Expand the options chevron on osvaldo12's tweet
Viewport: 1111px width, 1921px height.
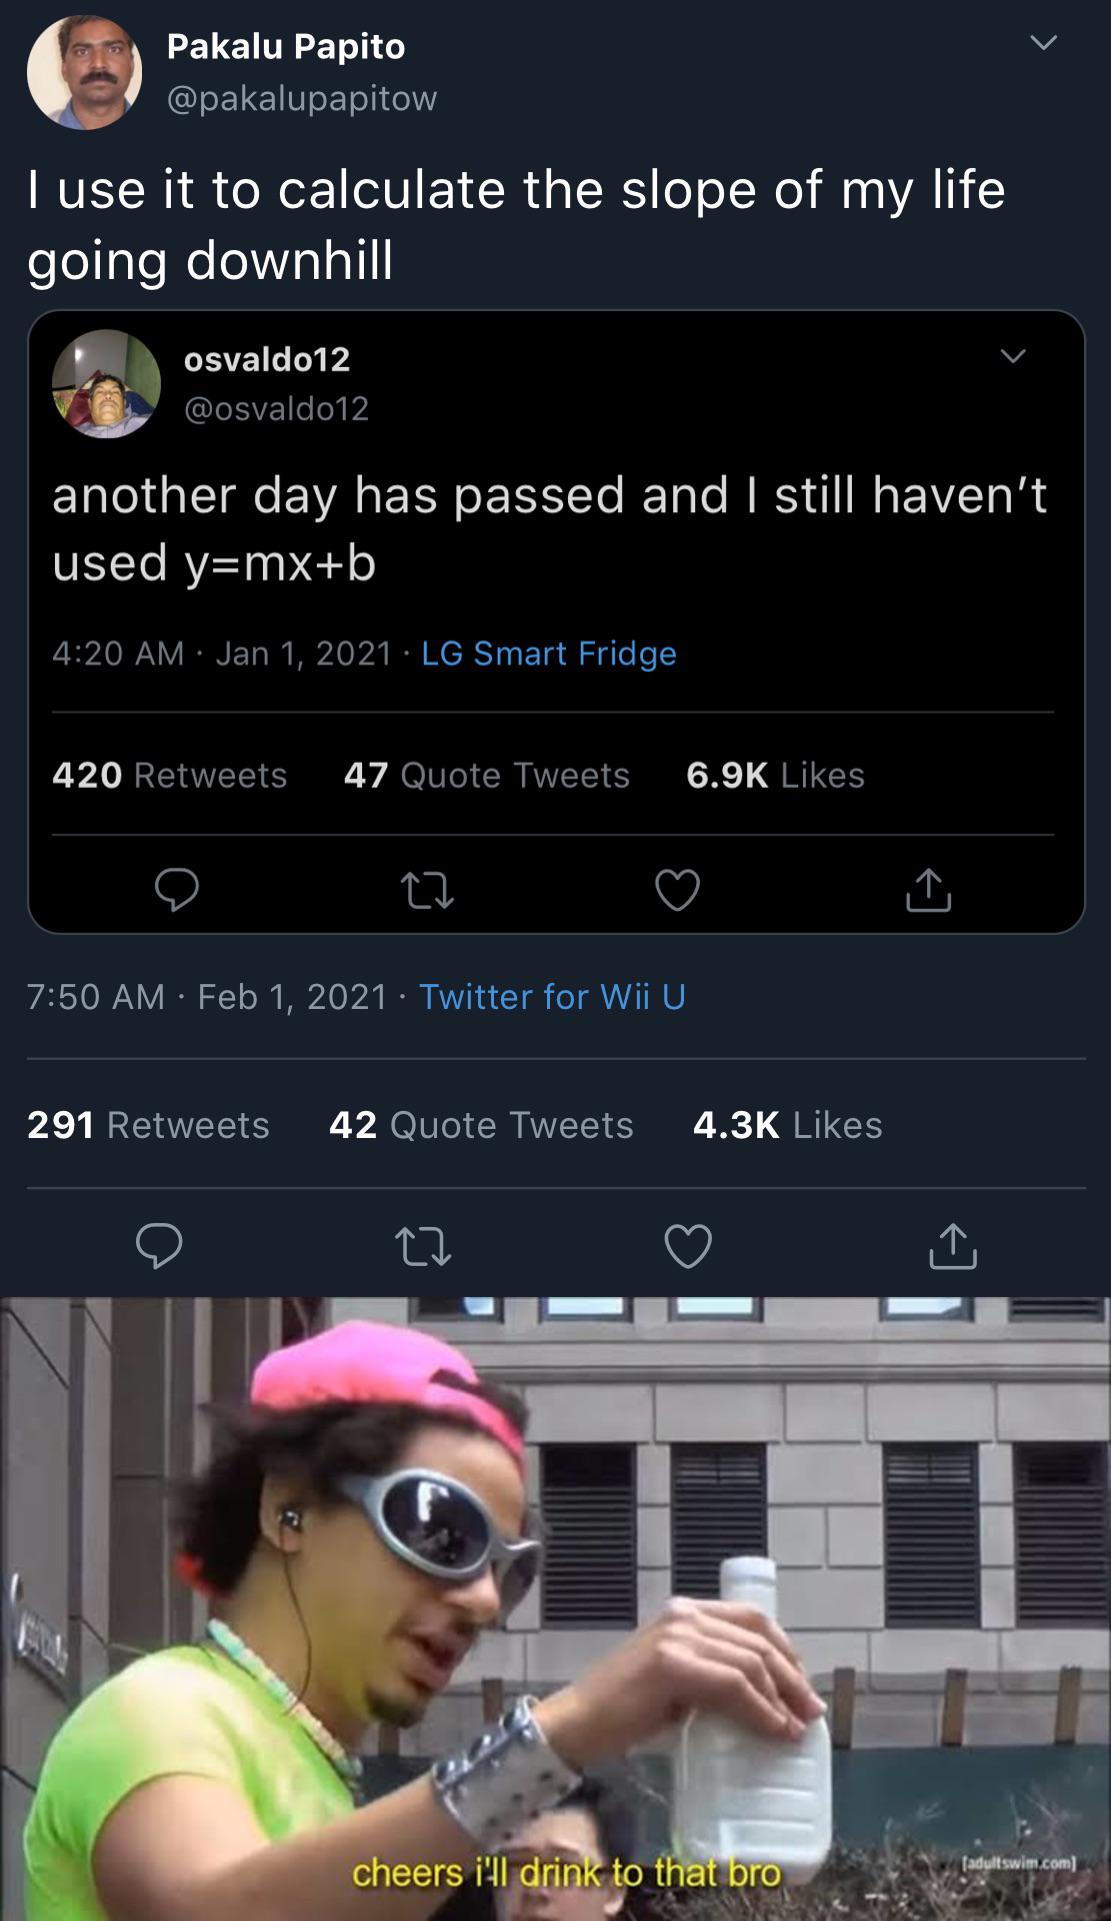1013,356
